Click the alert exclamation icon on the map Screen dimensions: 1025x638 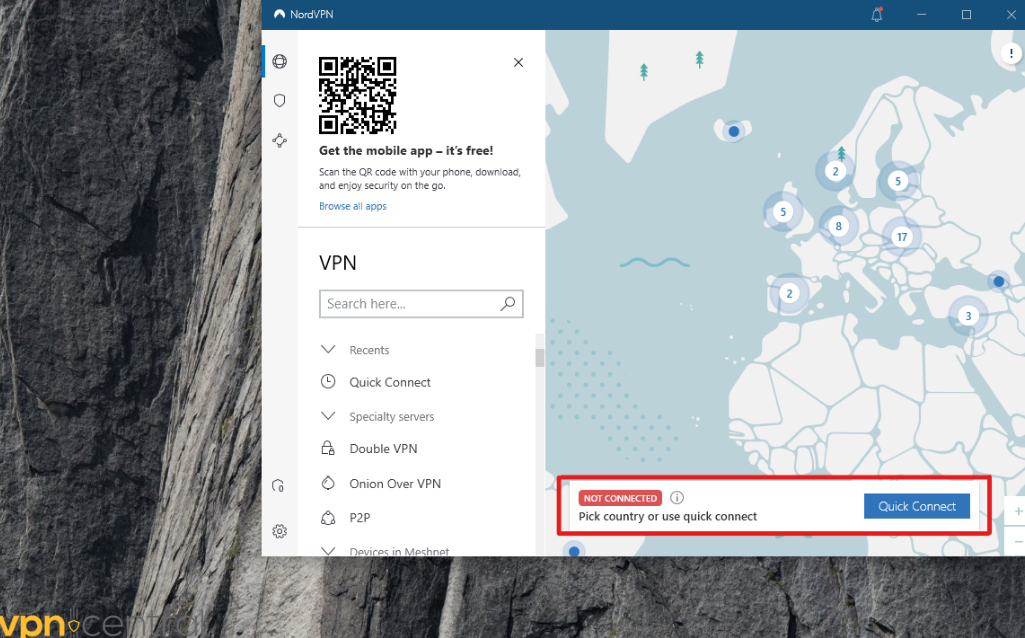(1011, 54)
